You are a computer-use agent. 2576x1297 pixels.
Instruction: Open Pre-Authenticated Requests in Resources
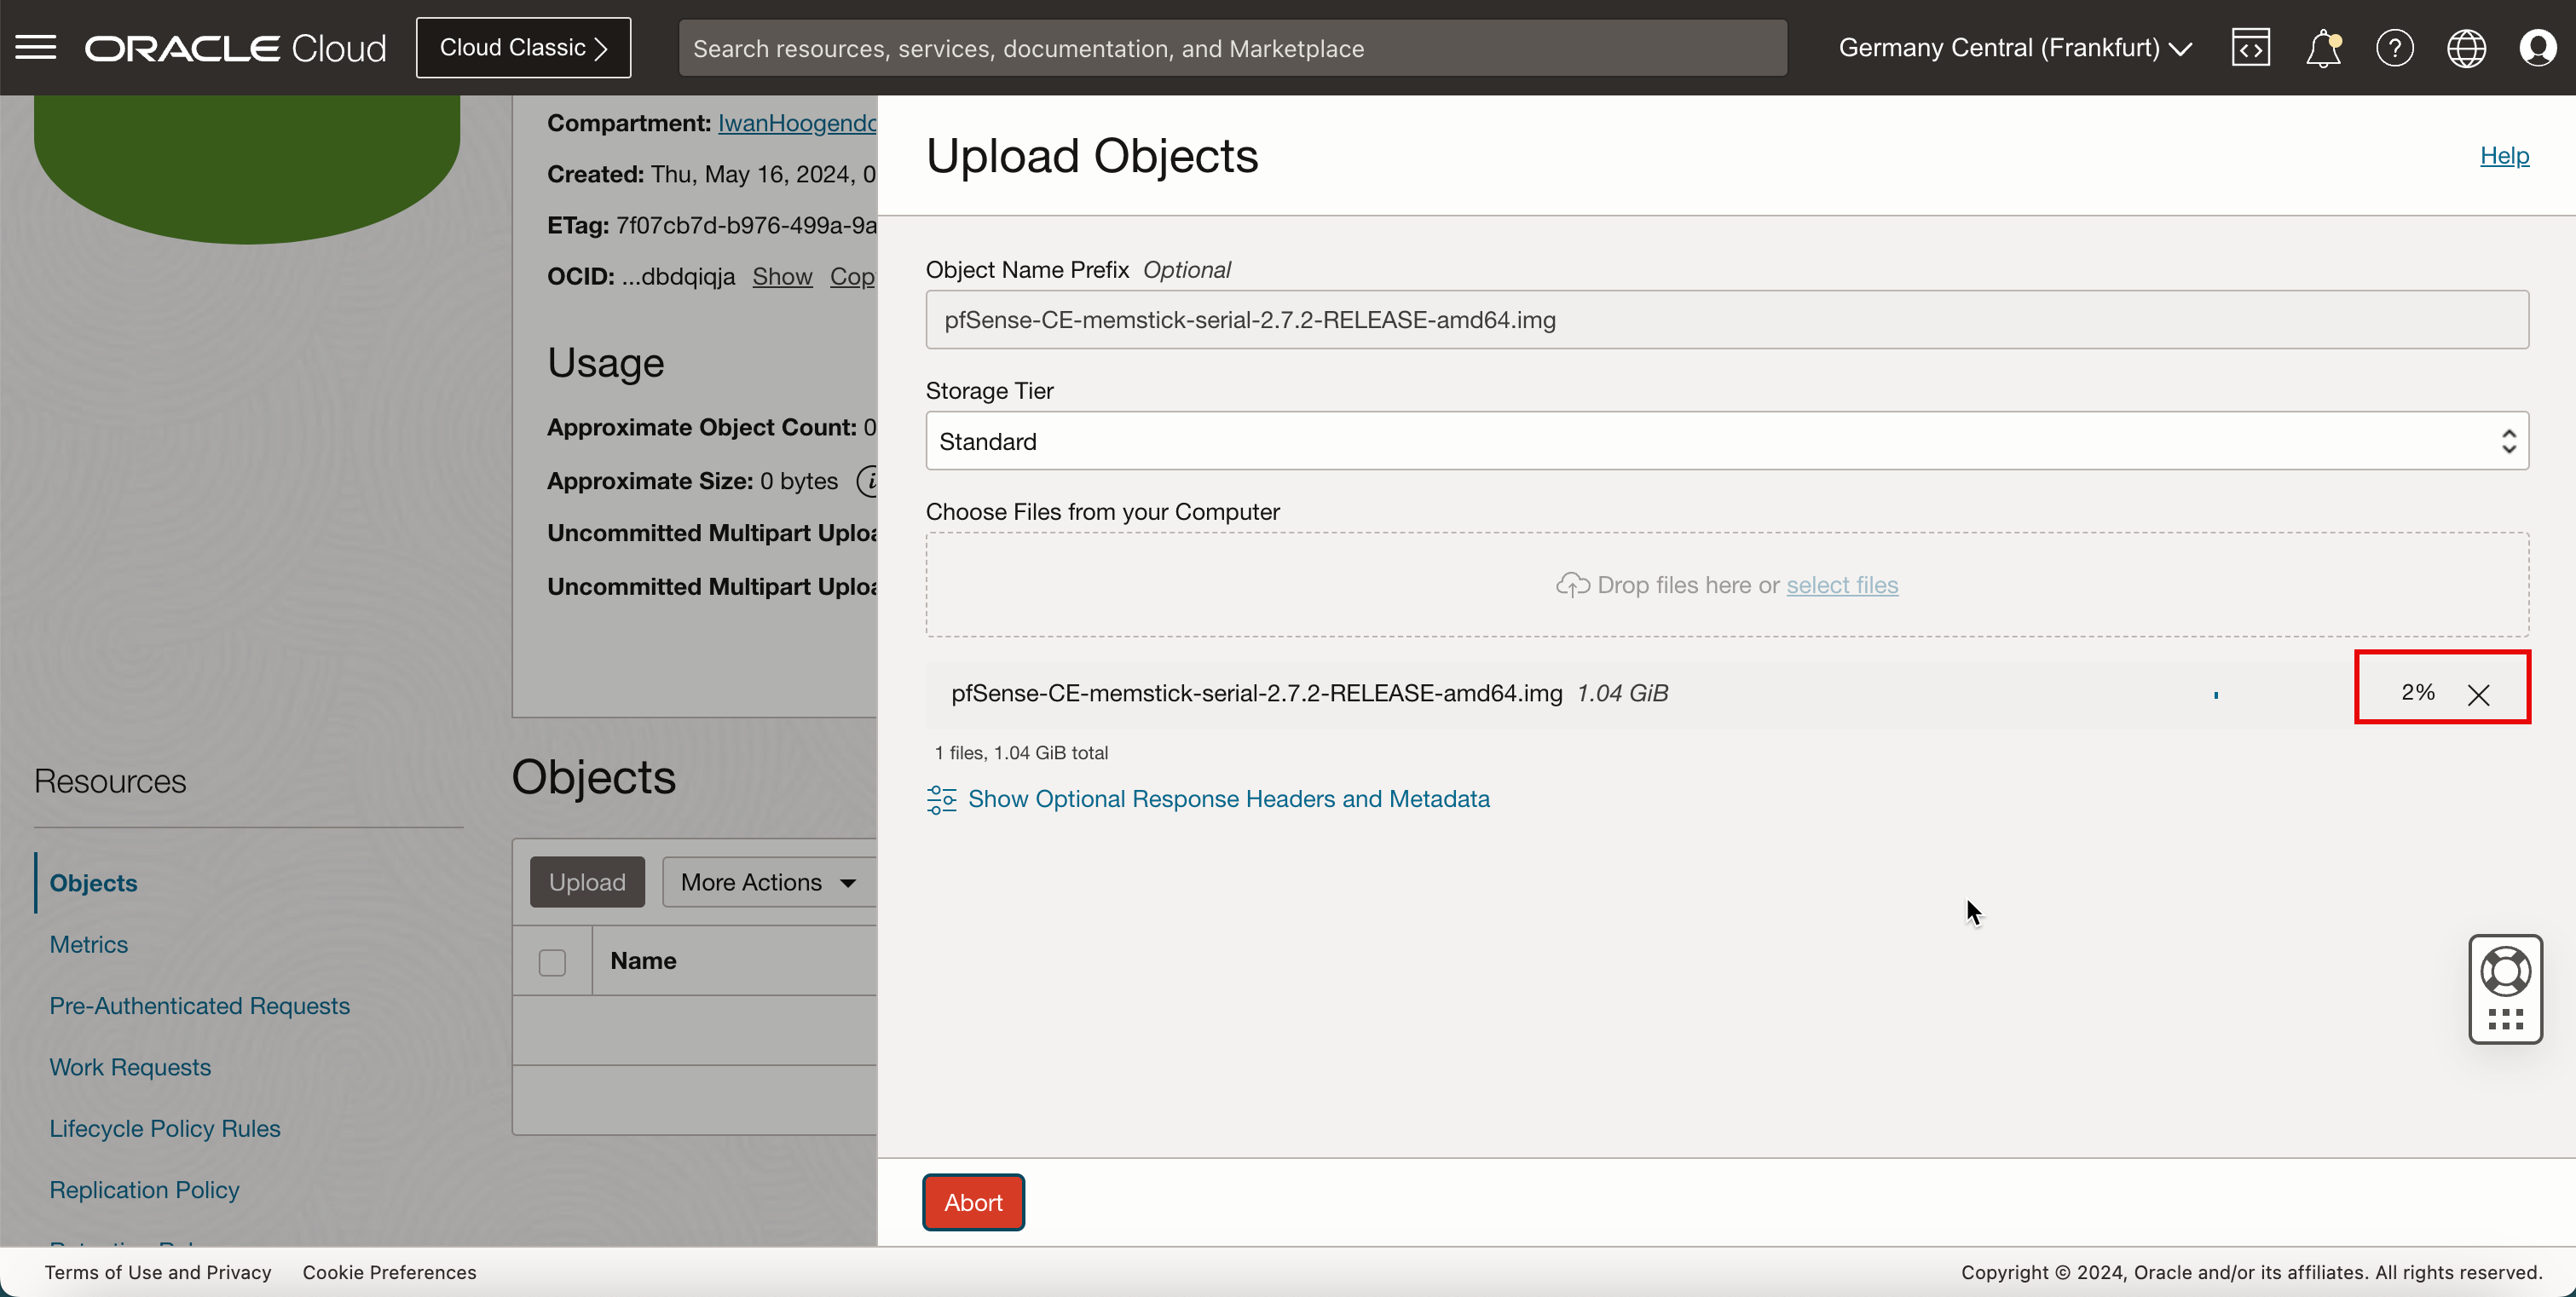(x=200, y=1005)
